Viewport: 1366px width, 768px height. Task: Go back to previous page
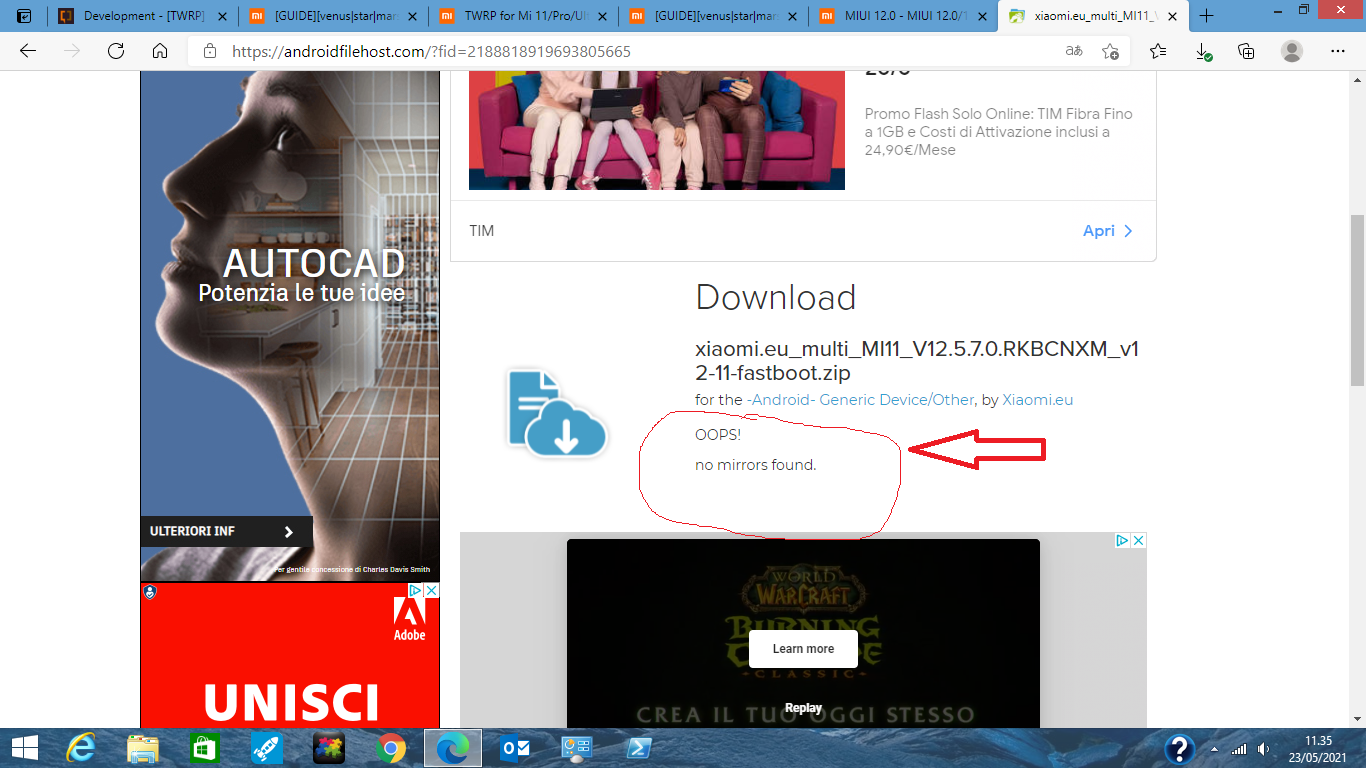click(28, 51)
